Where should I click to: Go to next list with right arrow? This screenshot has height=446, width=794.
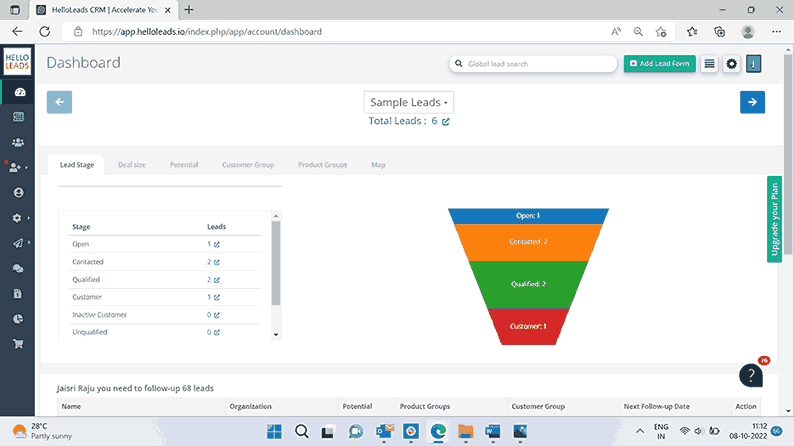752,101
